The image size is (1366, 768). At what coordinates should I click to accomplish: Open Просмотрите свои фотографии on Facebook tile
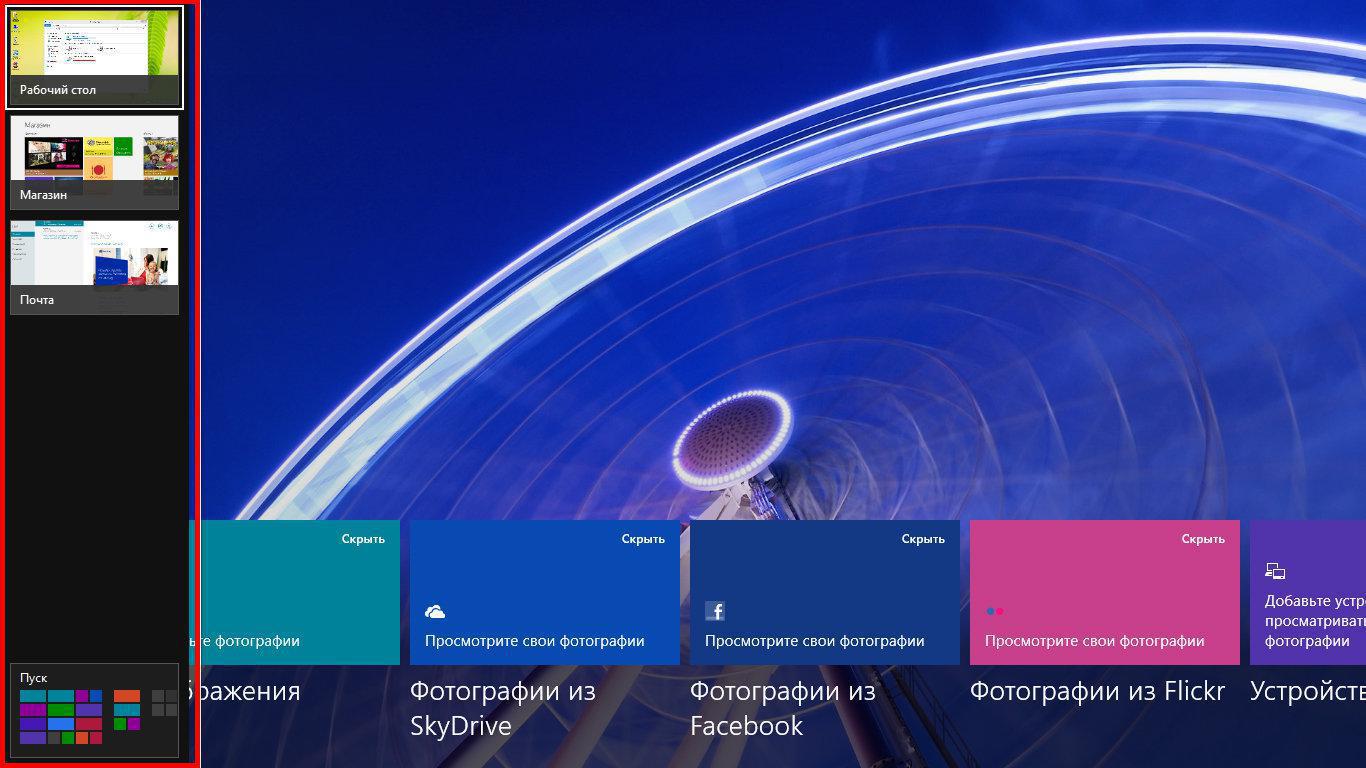point(815,641)
